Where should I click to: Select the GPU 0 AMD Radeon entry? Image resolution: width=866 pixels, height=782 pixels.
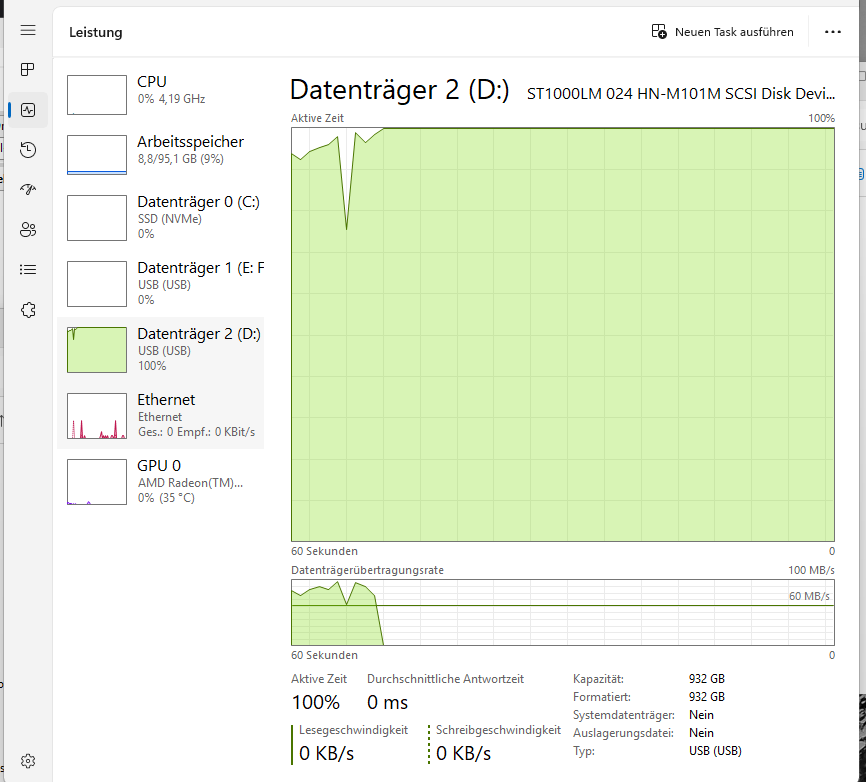click(161, 481)
